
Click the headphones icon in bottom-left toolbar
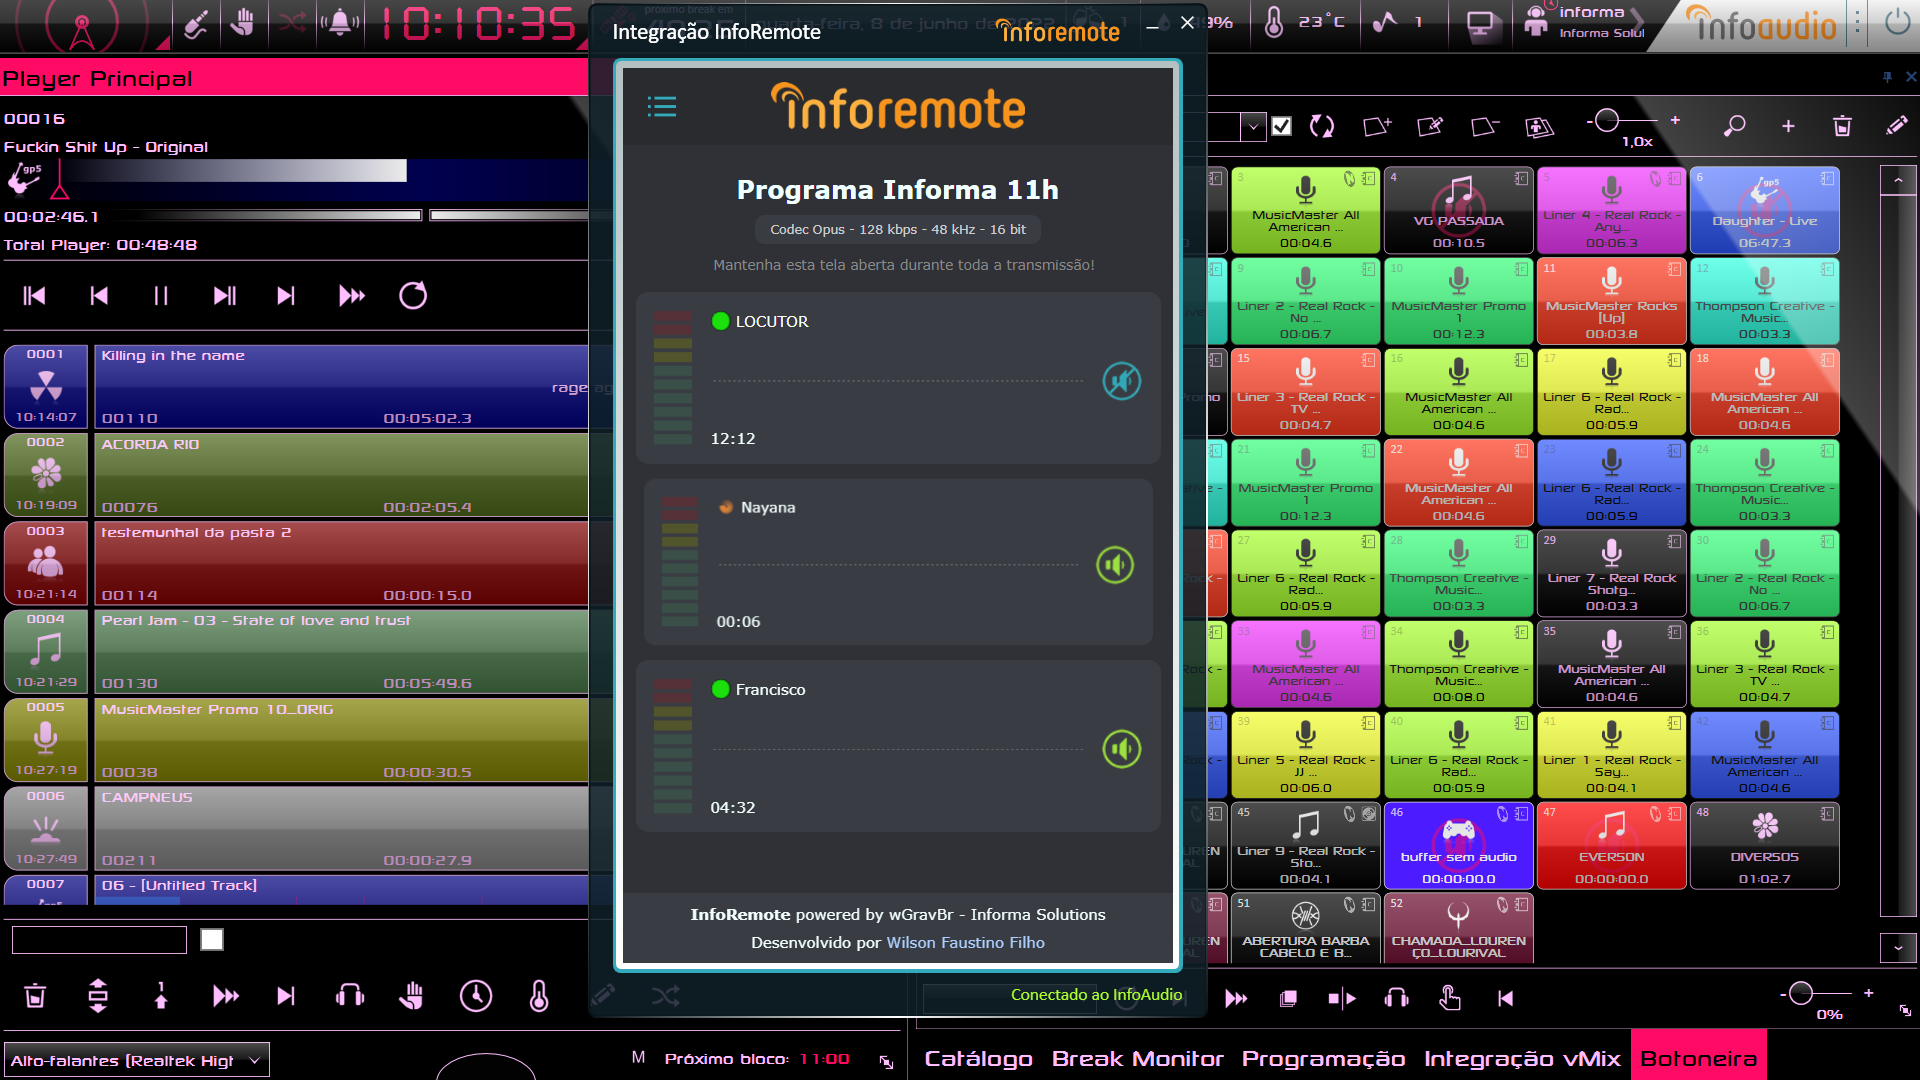[x=350, y=996]
